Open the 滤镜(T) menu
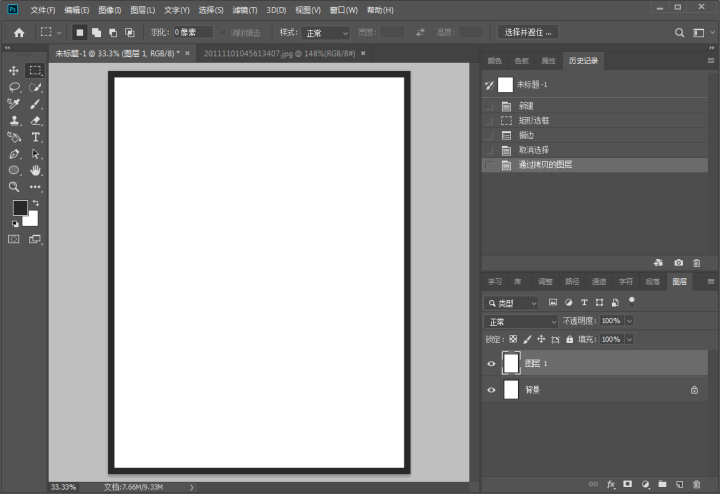 point(245,10)
